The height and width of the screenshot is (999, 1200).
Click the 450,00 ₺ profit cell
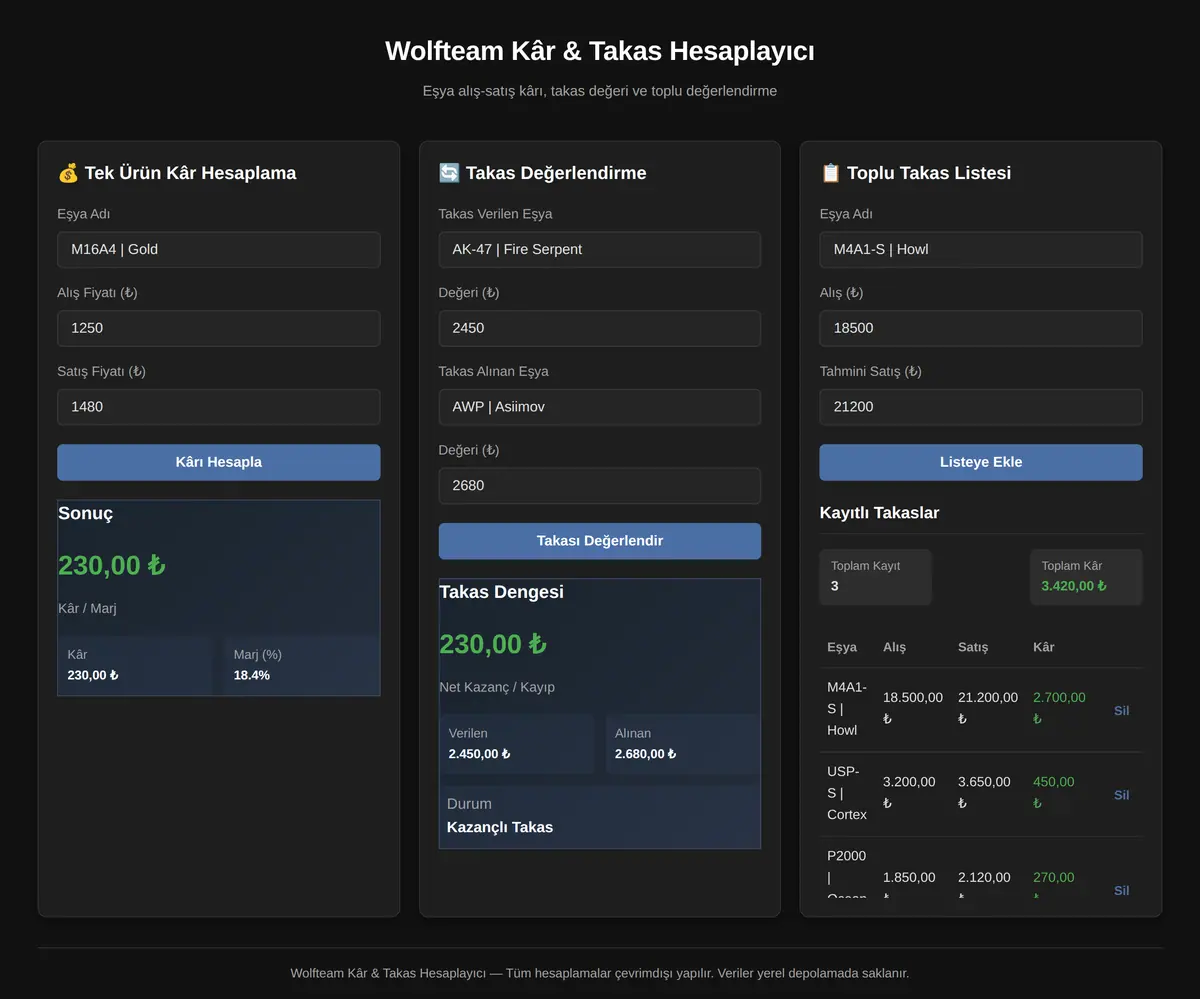pyautogui.click(x=1054, y=792)
